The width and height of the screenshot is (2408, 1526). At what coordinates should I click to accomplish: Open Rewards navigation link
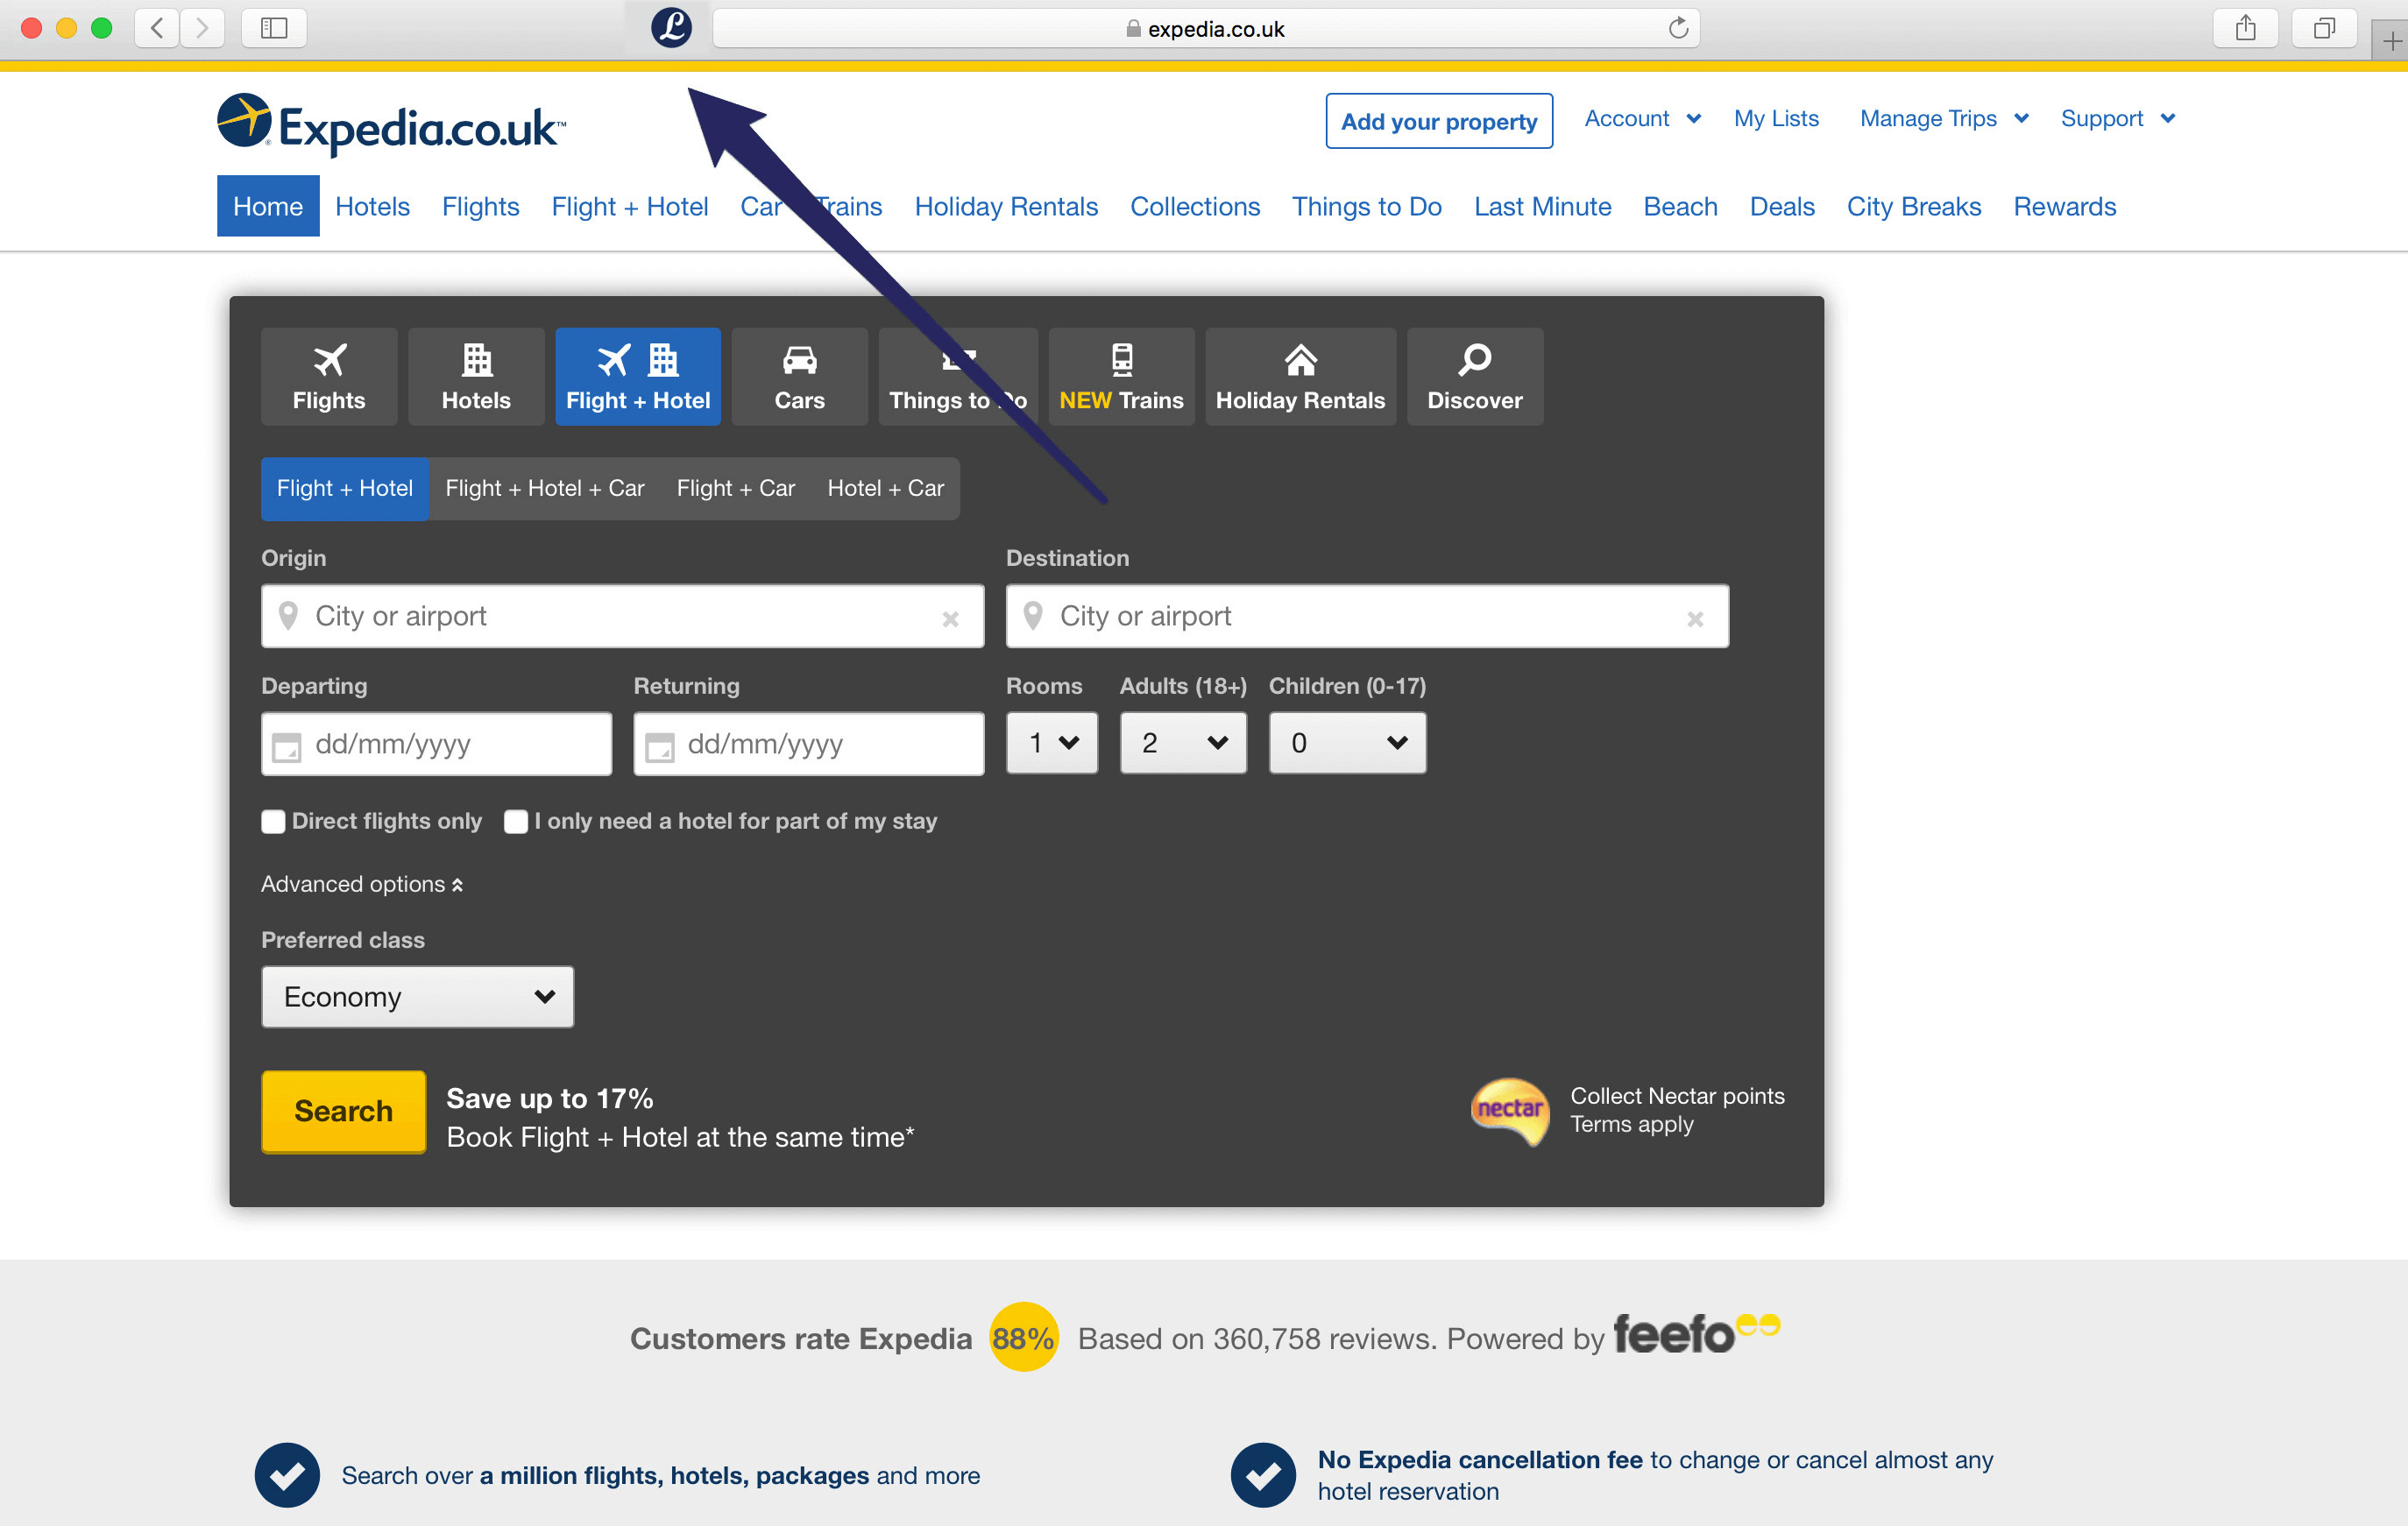pos(2065,206)
